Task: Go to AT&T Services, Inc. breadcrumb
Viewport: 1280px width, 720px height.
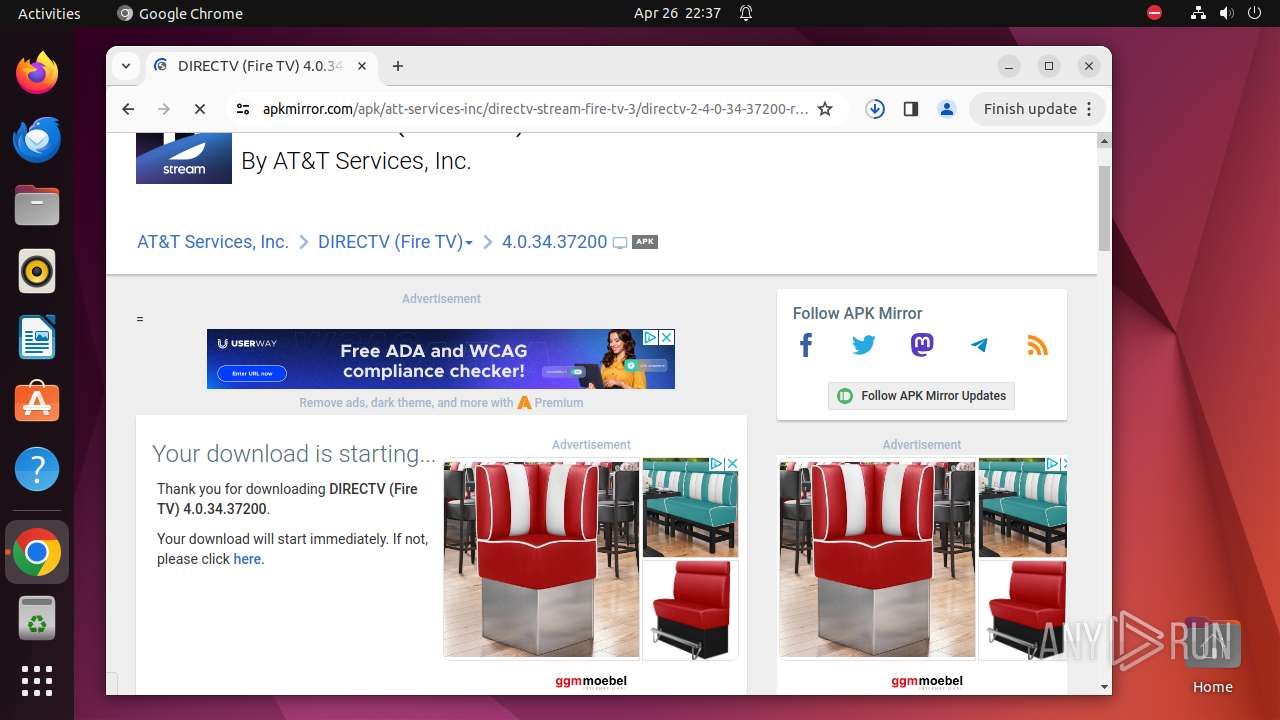Action: pos(213,242)
